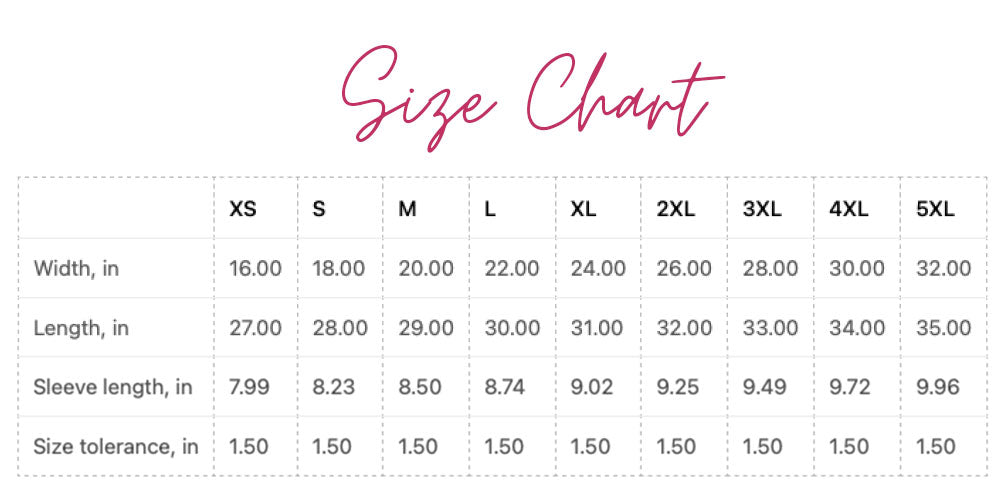Viewport: 1005px width, 500px height.
Task: Click the S length value 28.00
Action: point(340,328)
